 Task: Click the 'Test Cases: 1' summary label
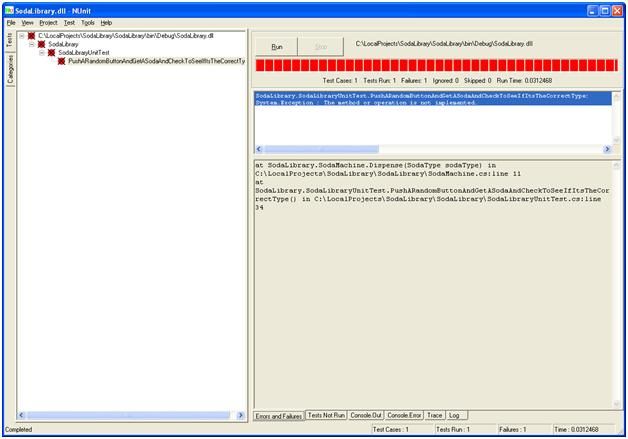tap(340, 81)
